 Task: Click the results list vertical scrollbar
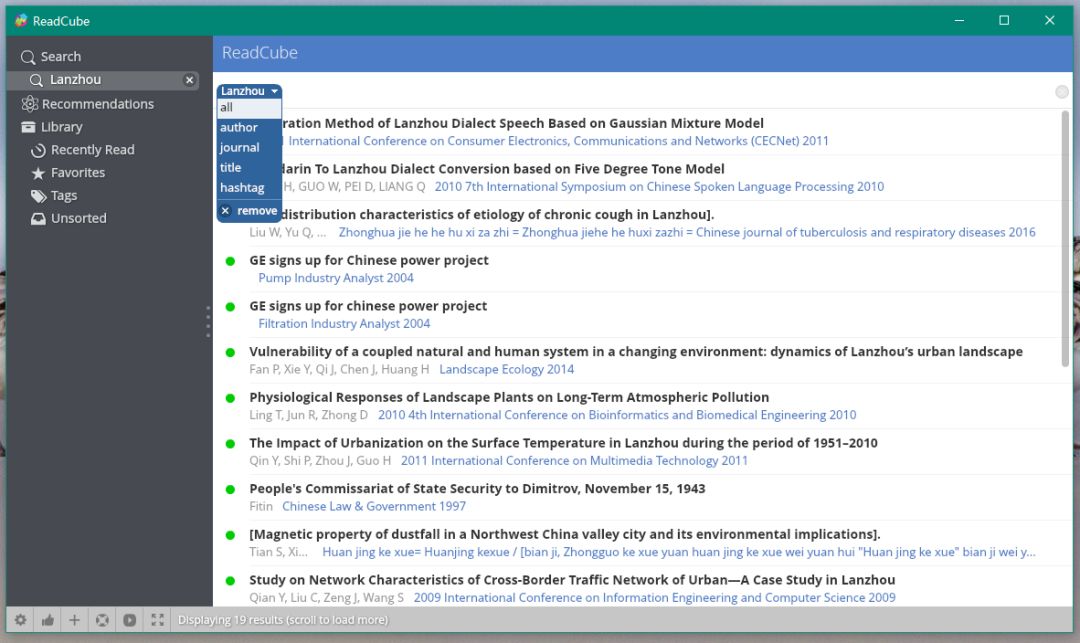[x=1066, y=238]
